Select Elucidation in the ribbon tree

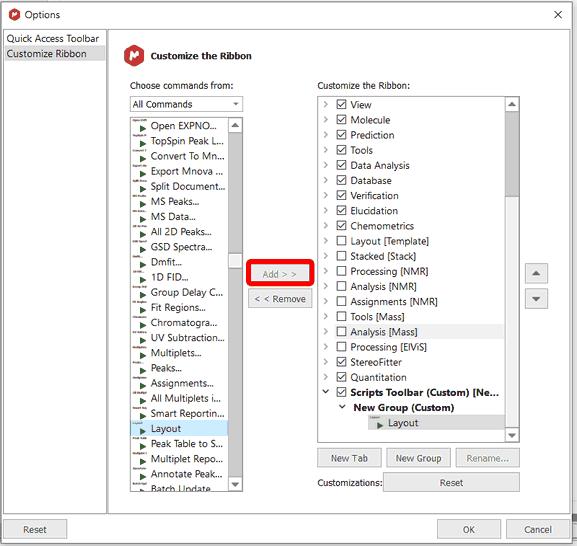374,211
